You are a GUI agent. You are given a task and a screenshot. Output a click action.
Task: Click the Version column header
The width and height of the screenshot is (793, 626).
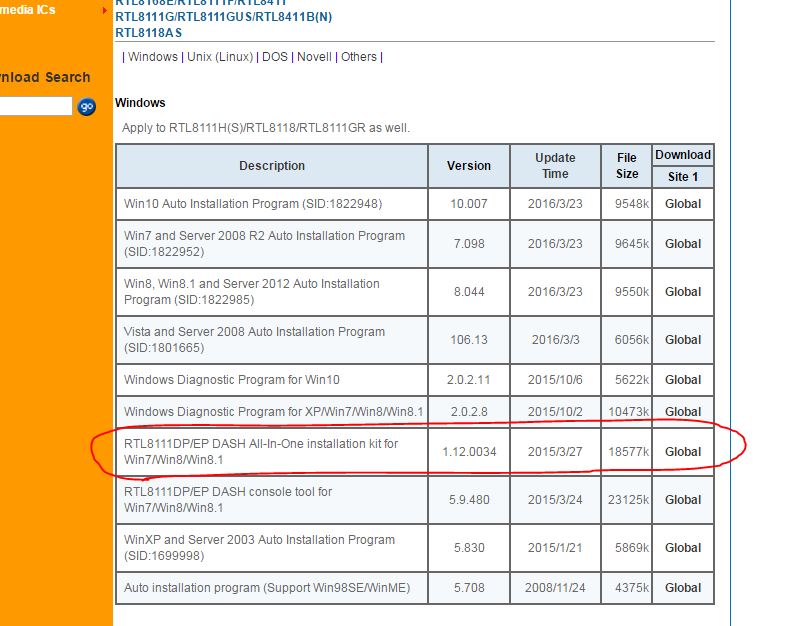click(x=469, y=166)
